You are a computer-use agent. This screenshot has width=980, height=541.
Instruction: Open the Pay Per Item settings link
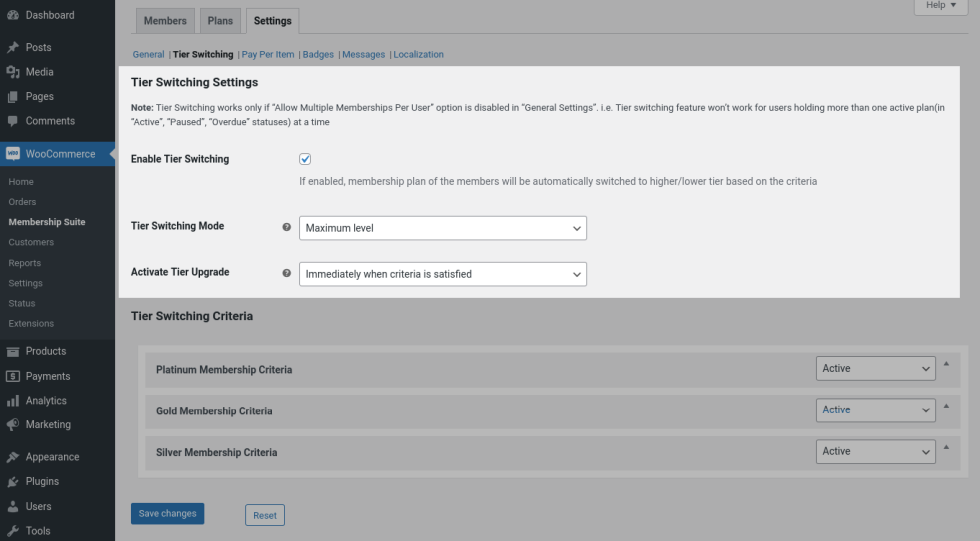268,55
